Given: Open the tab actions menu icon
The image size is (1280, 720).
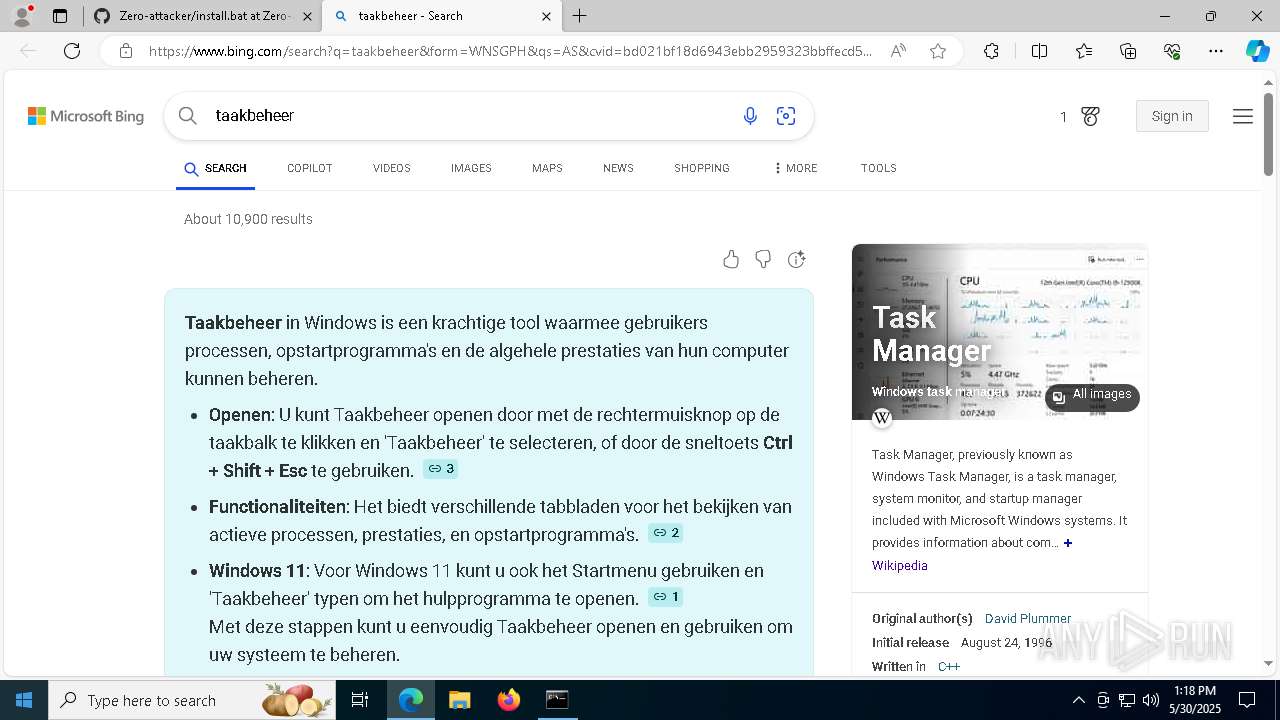Looking at the screenshot, I should pos(60,16).
